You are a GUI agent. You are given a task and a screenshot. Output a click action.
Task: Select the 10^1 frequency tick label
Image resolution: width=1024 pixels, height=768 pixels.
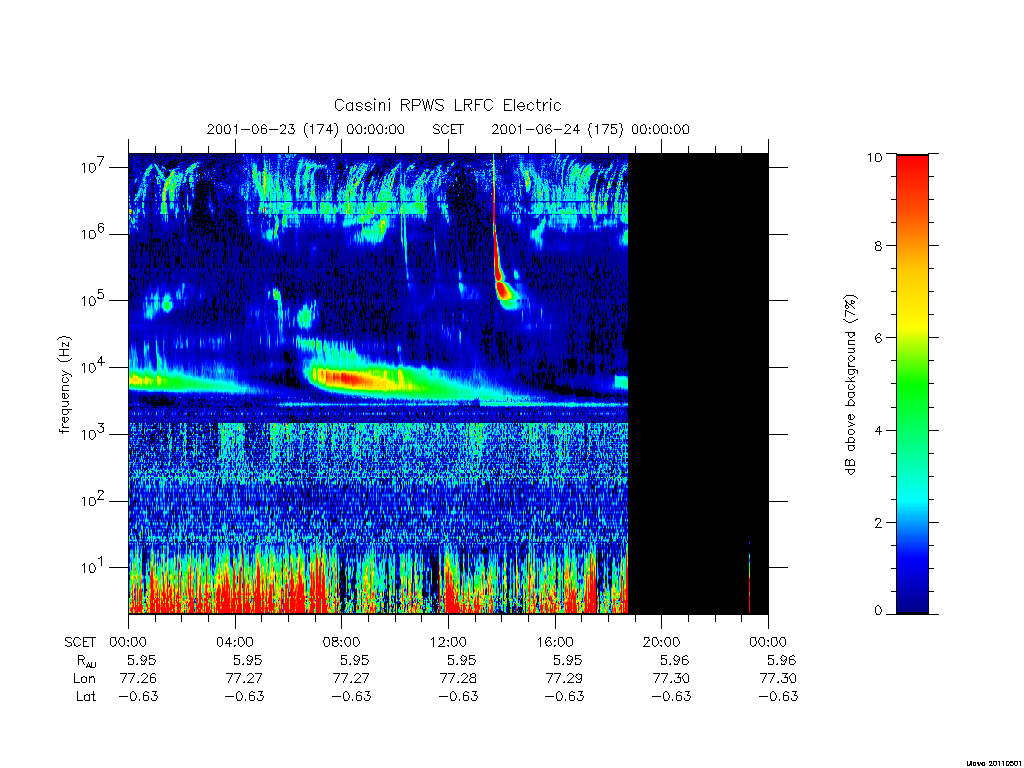95,566
